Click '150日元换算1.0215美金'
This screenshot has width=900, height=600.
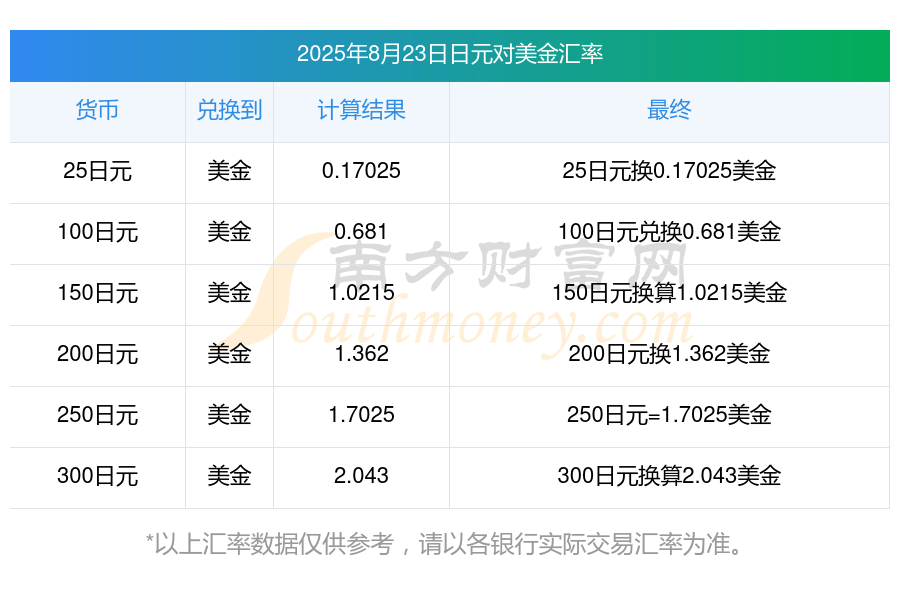coord(669,293)
